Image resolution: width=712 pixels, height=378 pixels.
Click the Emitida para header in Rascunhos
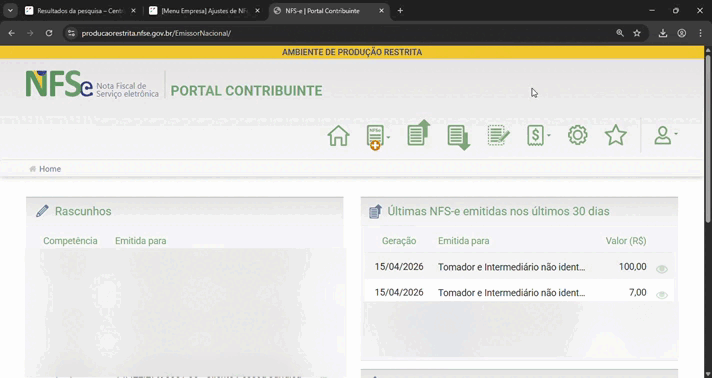coord(140,241)
